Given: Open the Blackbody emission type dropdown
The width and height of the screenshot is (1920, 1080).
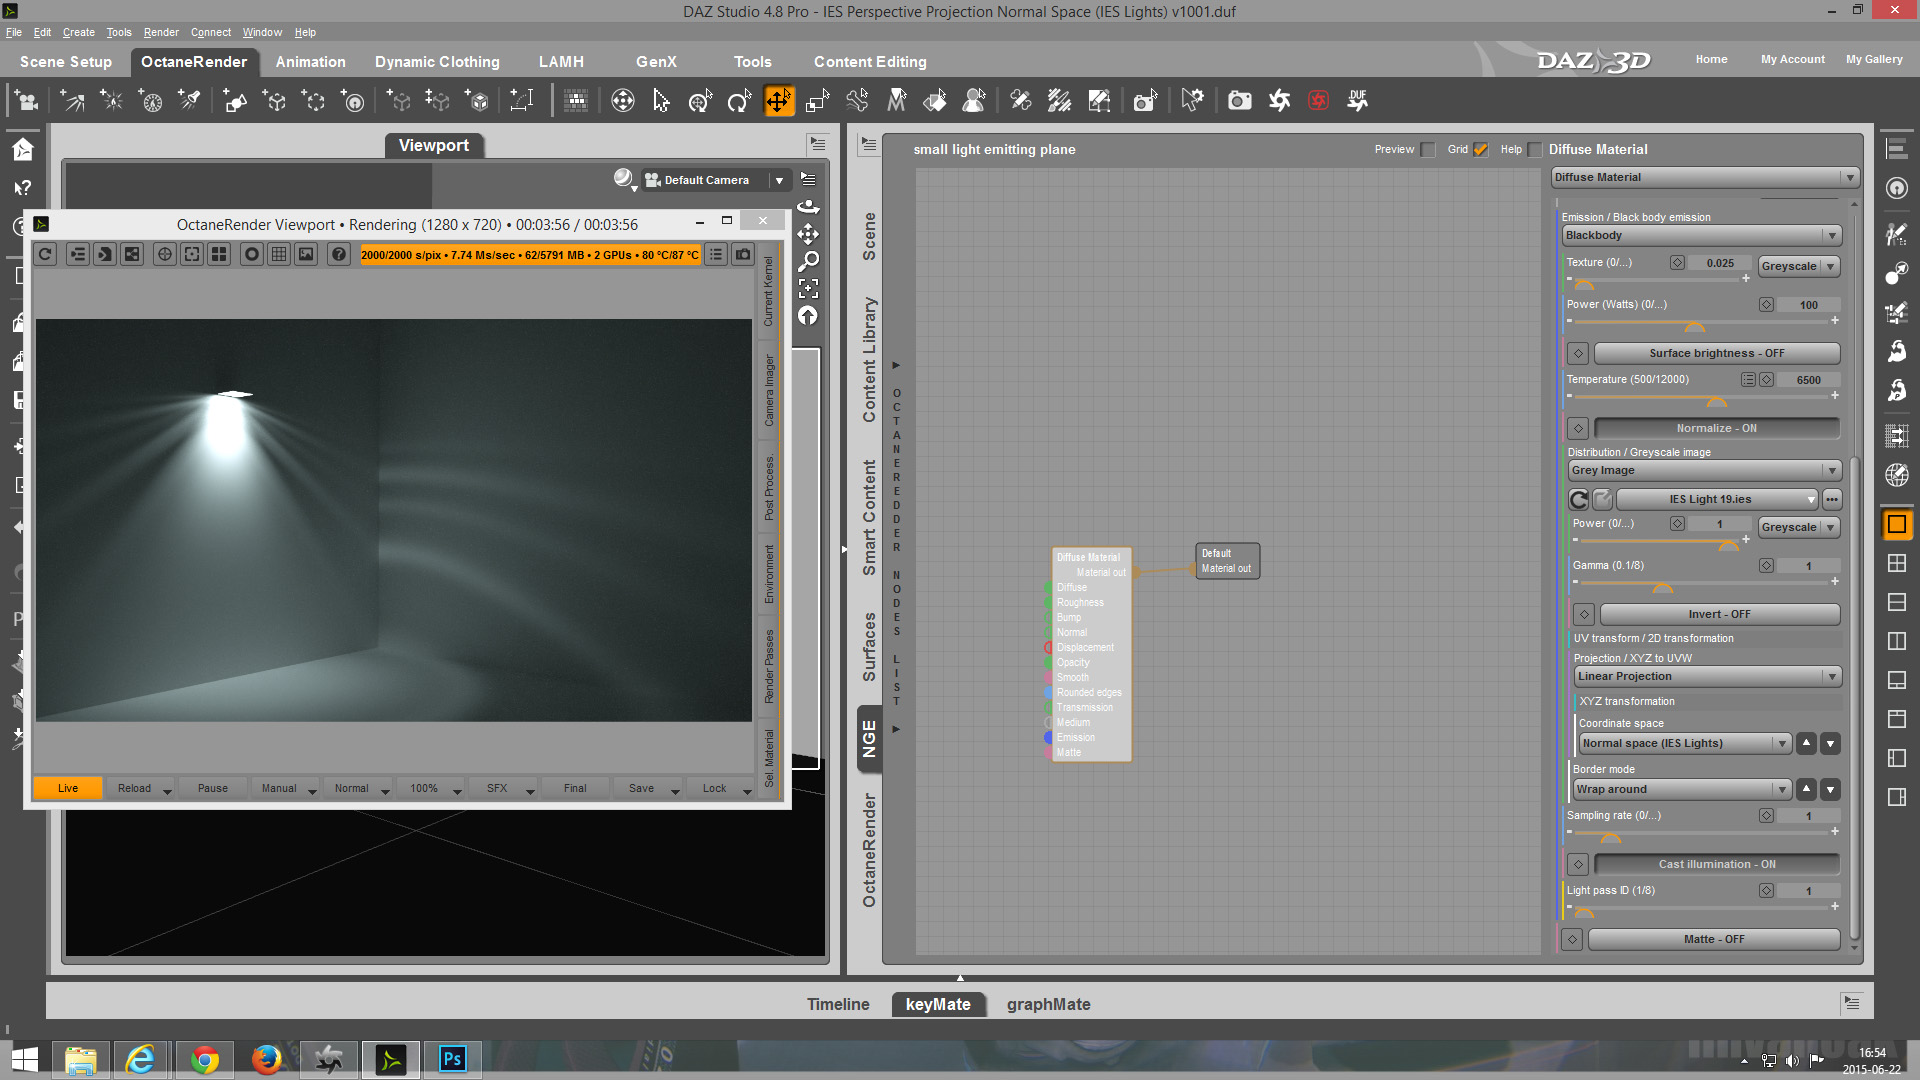Looking at the screenshot, I should 1700,235.
